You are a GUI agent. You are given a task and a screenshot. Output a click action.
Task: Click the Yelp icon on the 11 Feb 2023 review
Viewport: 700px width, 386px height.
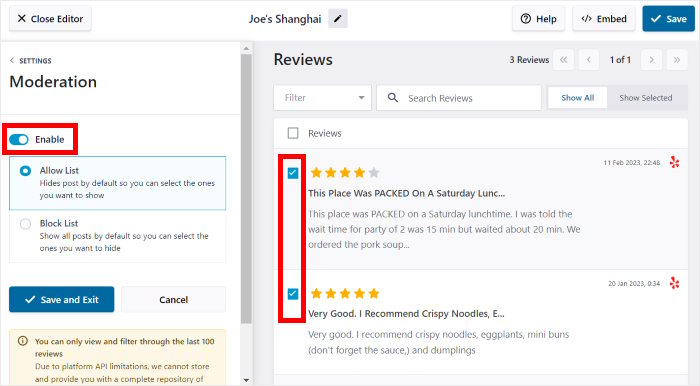click(x=675, y=162)
